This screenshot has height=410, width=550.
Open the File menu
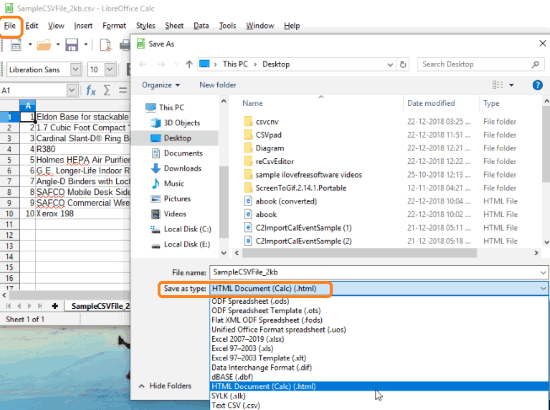tap(10, 26)
